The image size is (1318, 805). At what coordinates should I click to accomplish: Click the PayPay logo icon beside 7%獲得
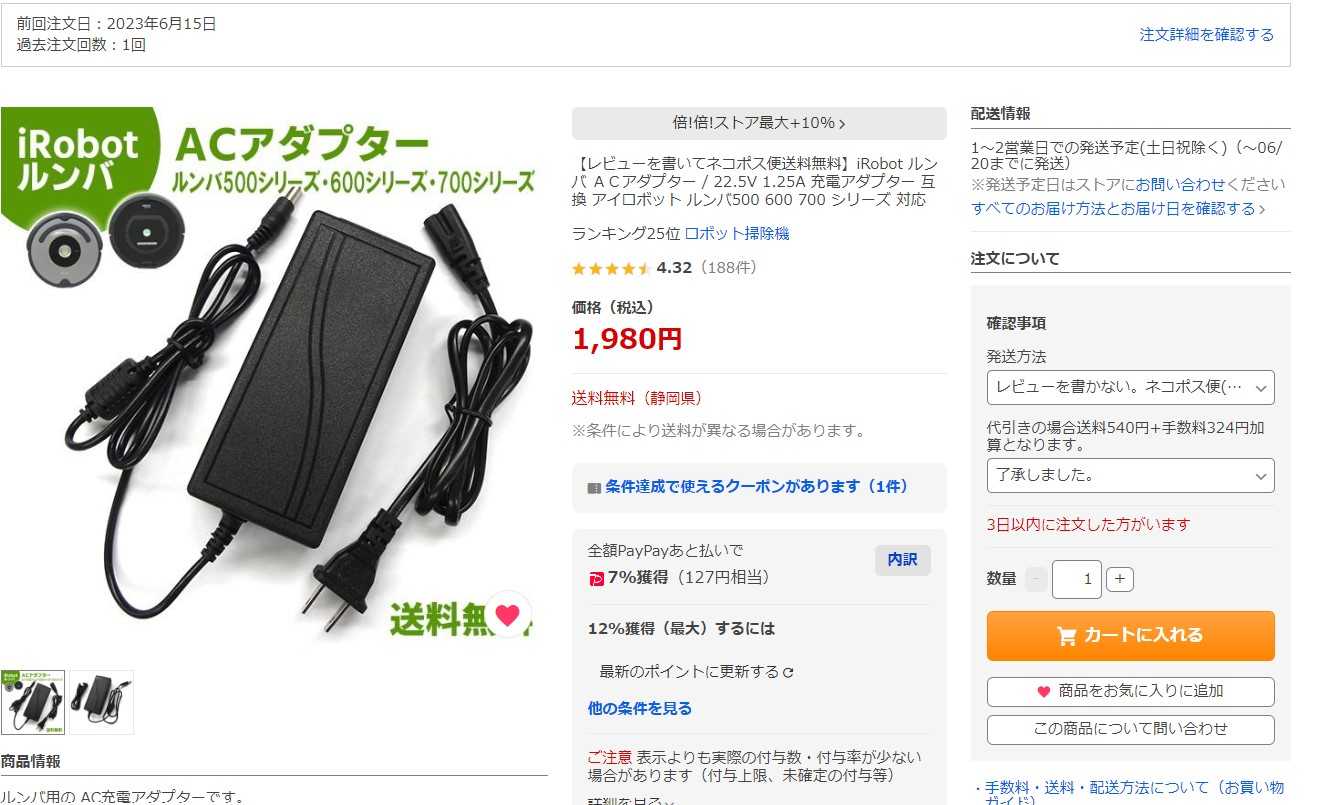[x=596, y=578]
